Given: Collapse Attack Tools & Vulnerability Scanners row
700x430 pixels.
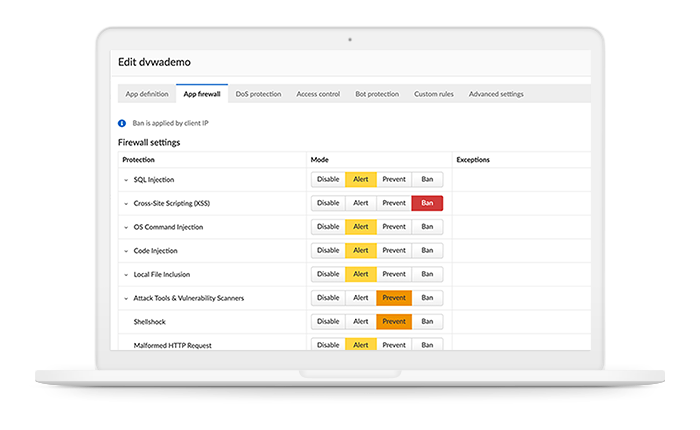Looking at the screenshot, I should [126, 298].
